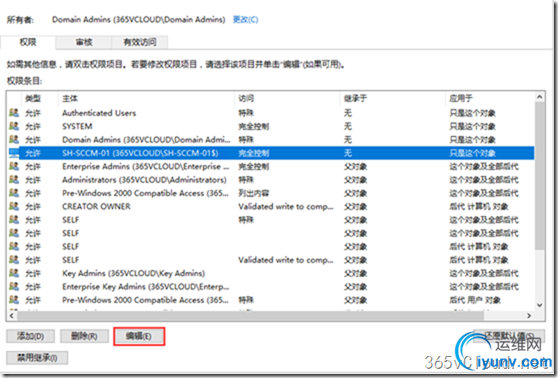
Task: Select CREATOR OWNER permission entry
Action: coord(271,206)
